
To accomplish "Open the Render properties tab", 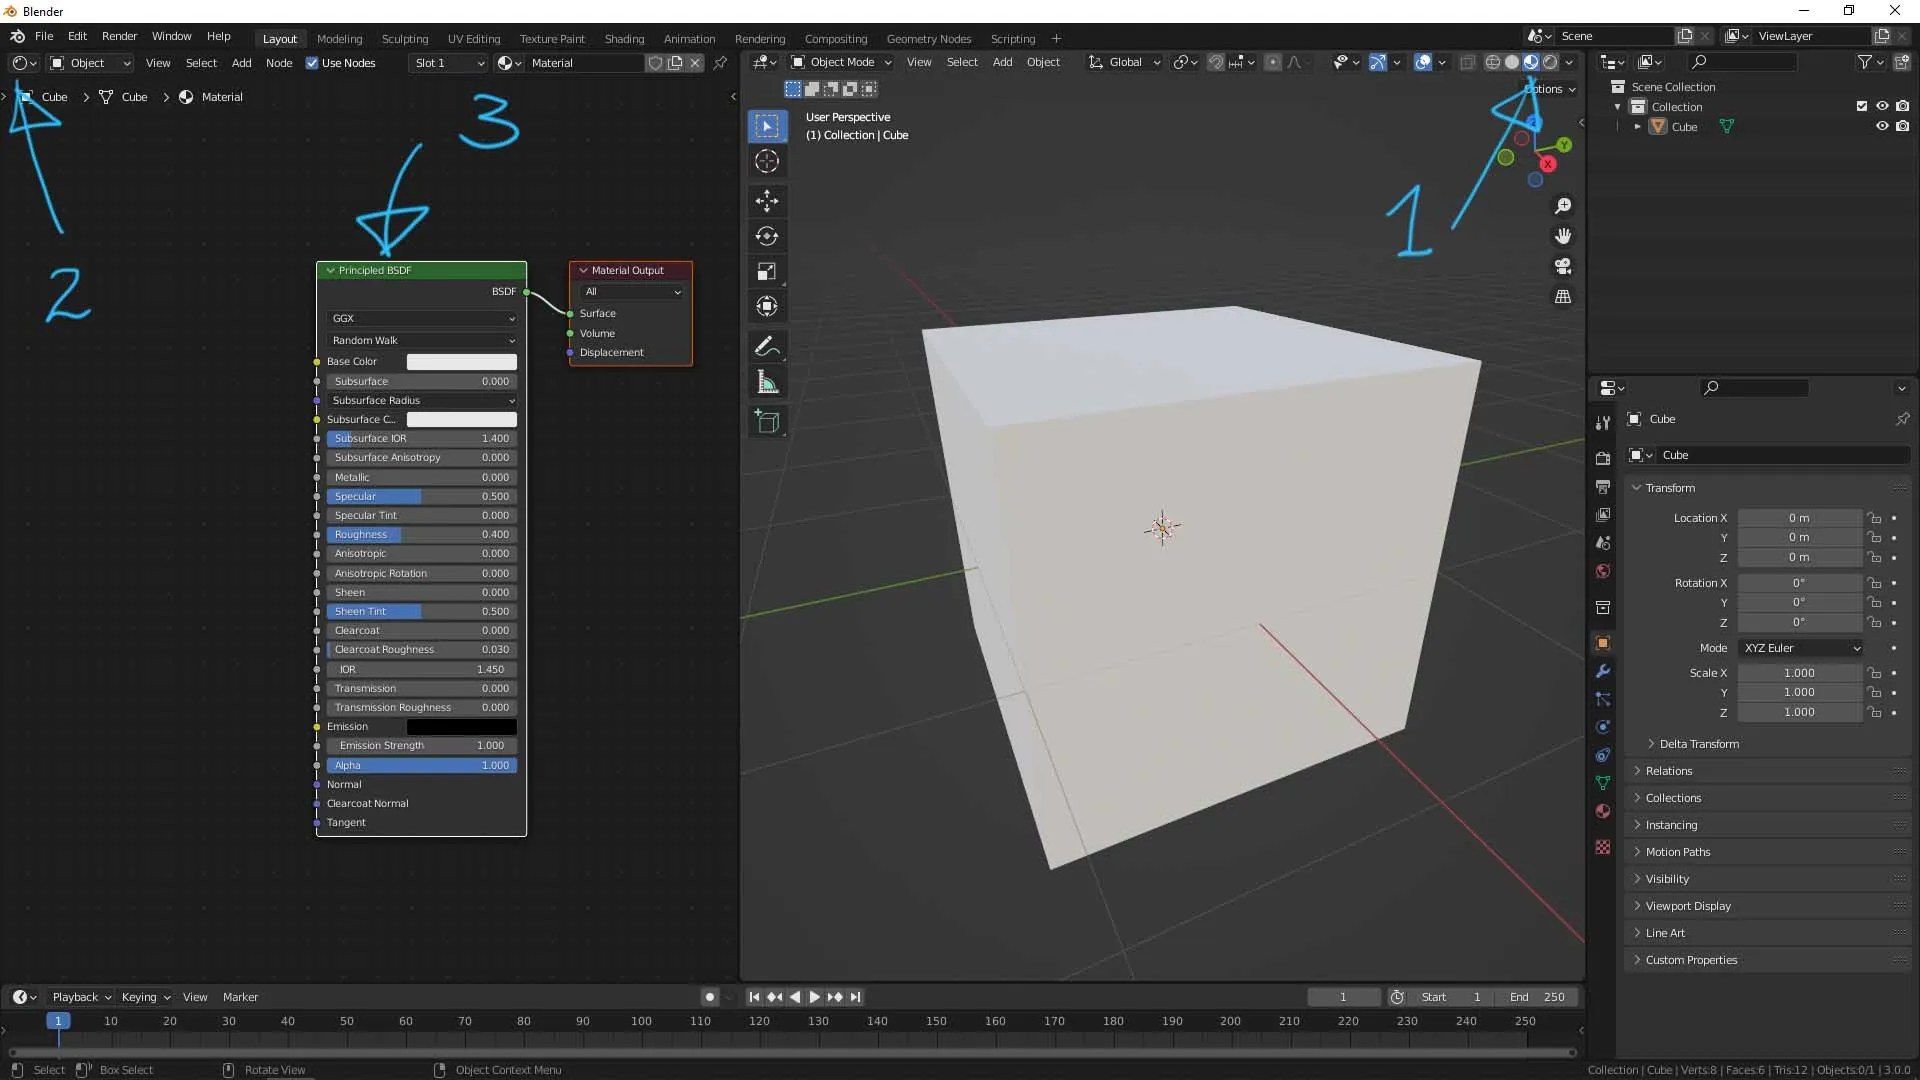I will tap(1603, 458).
